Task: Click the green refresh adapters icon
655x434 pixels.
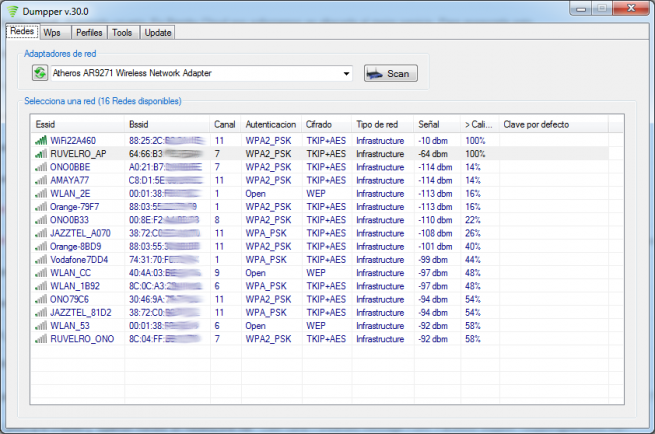Action: coord(40,73)
